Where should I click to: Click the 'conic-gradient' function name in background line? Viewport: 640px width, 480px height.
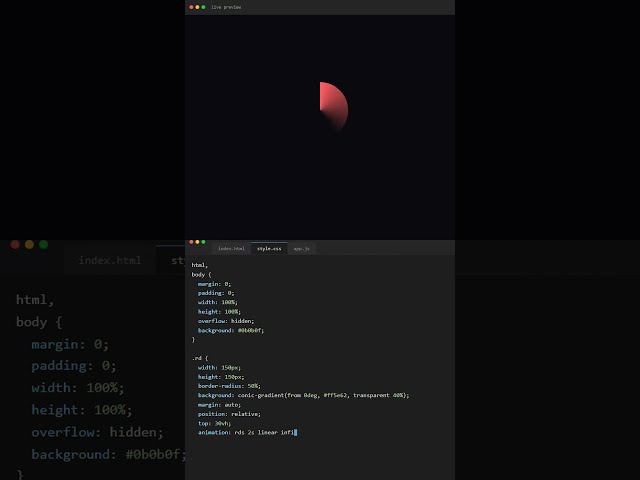261,396
